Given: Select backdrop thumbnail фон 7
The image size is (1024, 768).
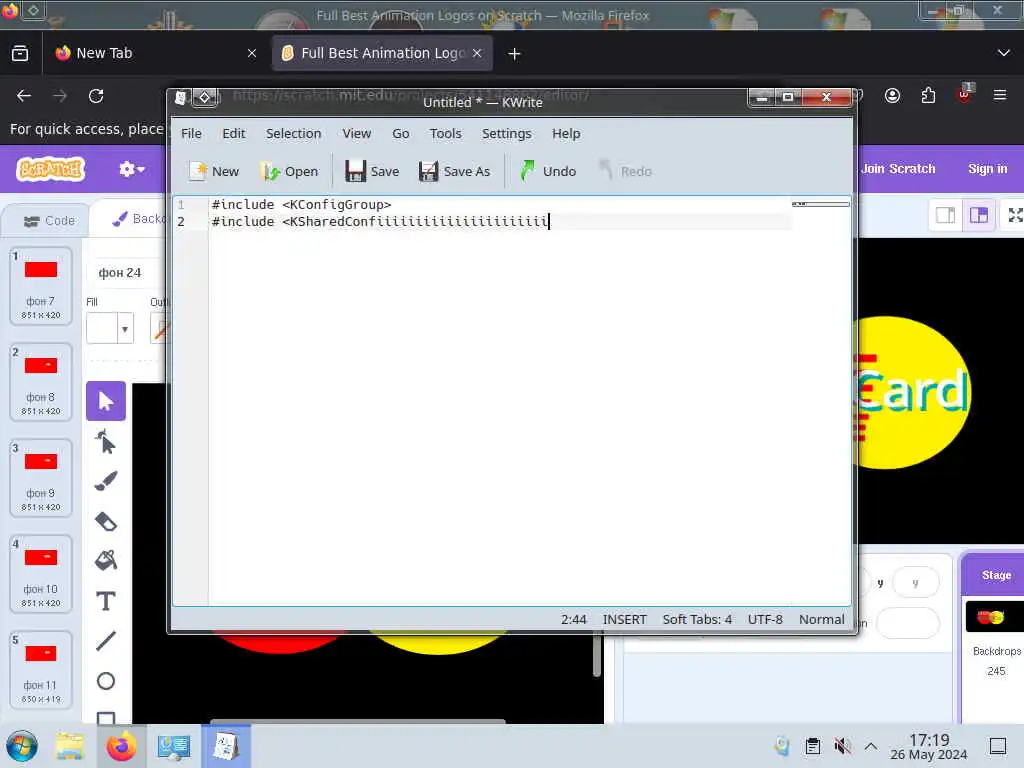Looking at the screenshot, I should tap(40, 285).
